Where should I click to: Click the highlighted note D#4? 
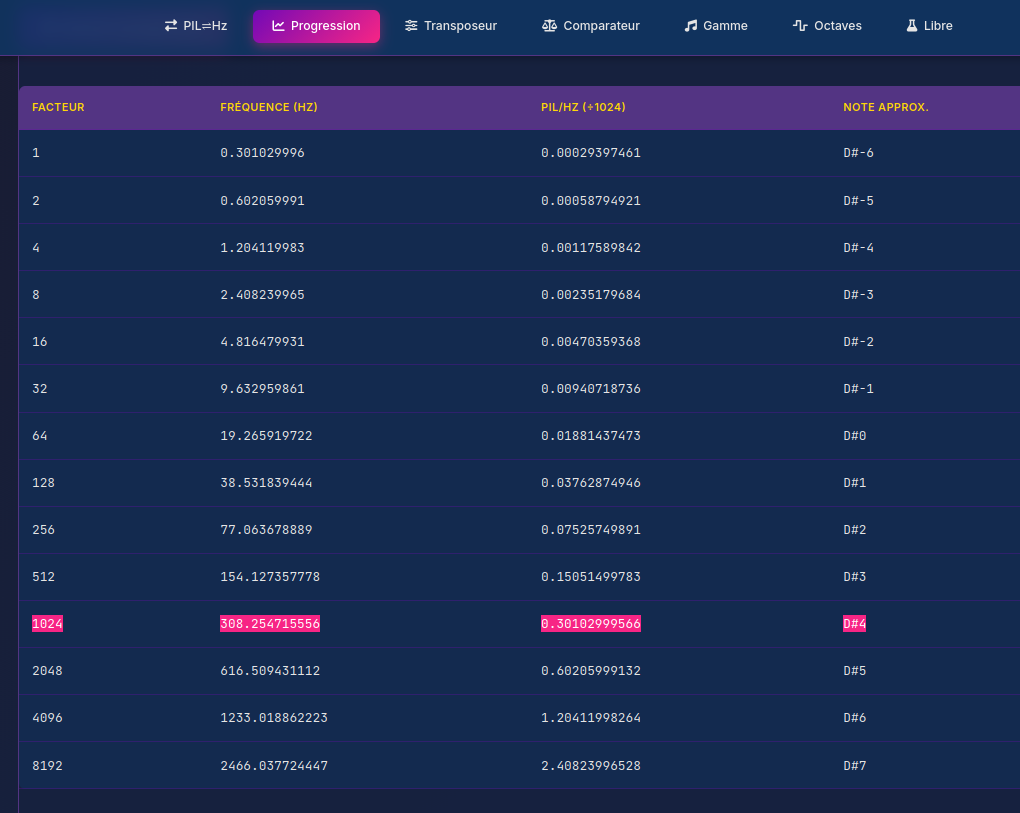pos(854,624)
